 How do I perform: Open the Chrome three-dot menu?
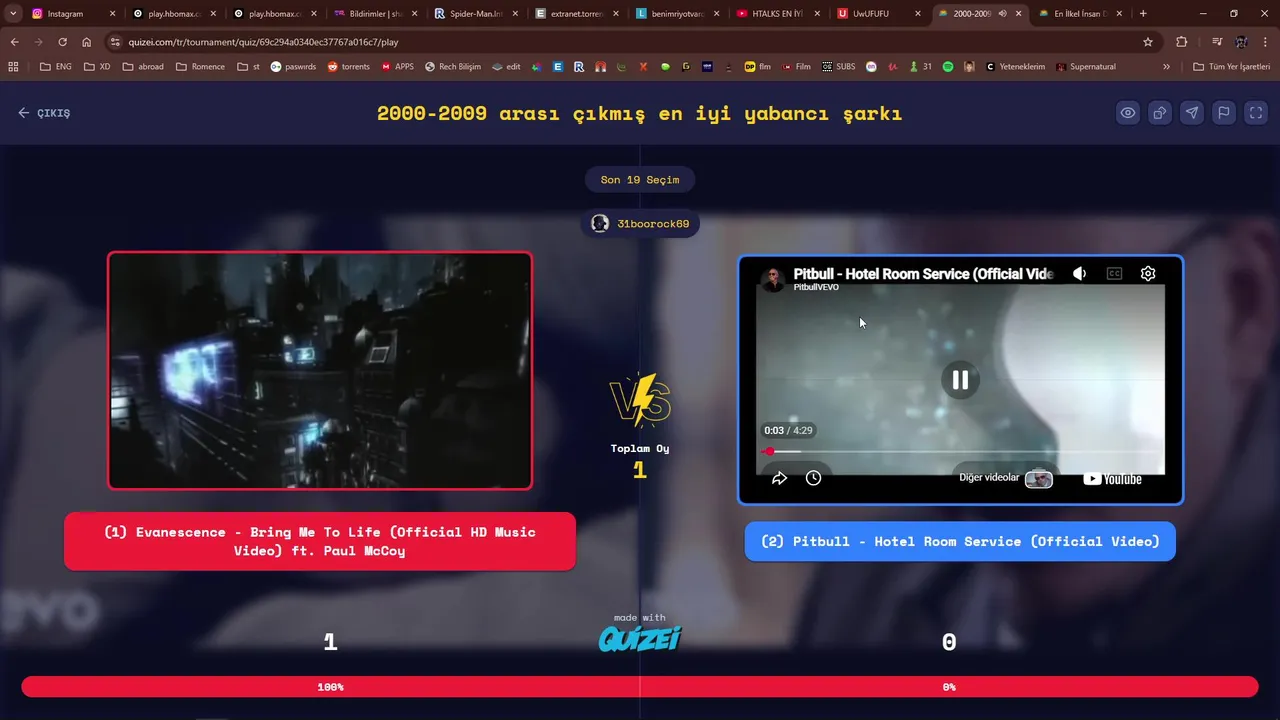[1265, 42]
